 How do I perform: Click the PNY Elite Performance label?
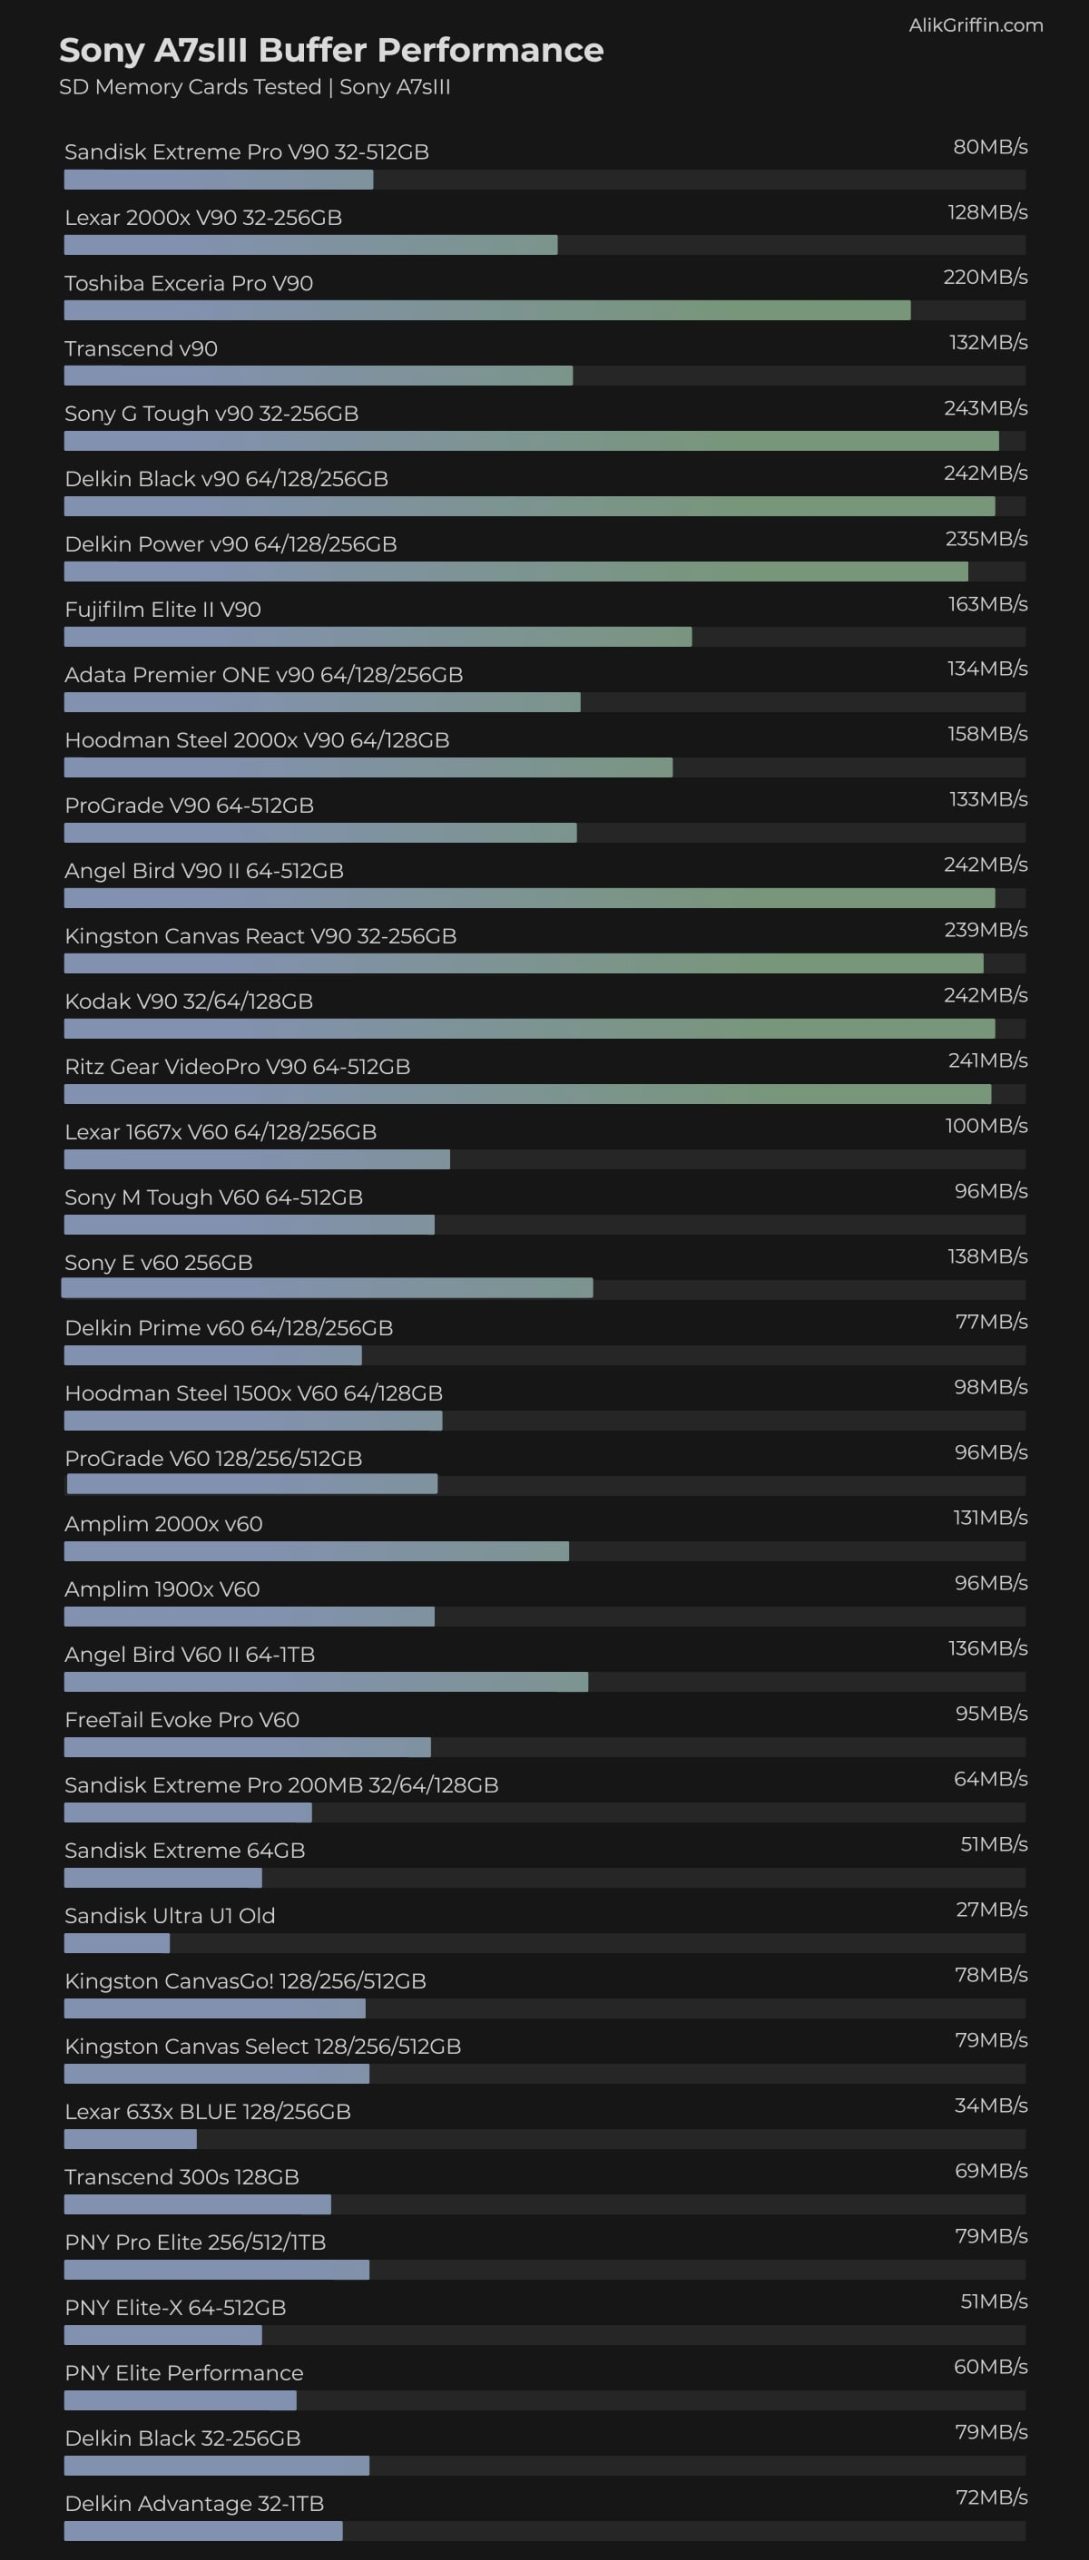coord(184,2372)
